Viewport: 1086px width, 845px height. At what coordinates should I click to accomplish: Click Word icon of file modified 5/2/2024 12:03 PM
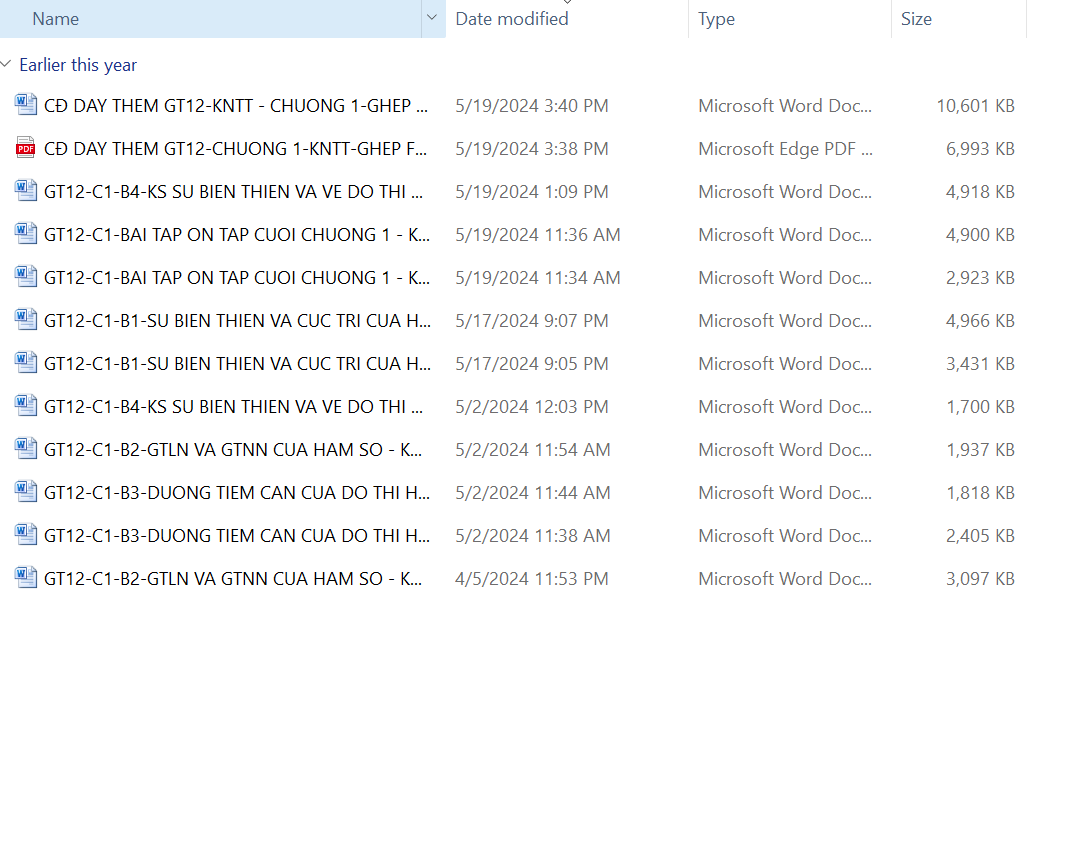pos(25,407)
